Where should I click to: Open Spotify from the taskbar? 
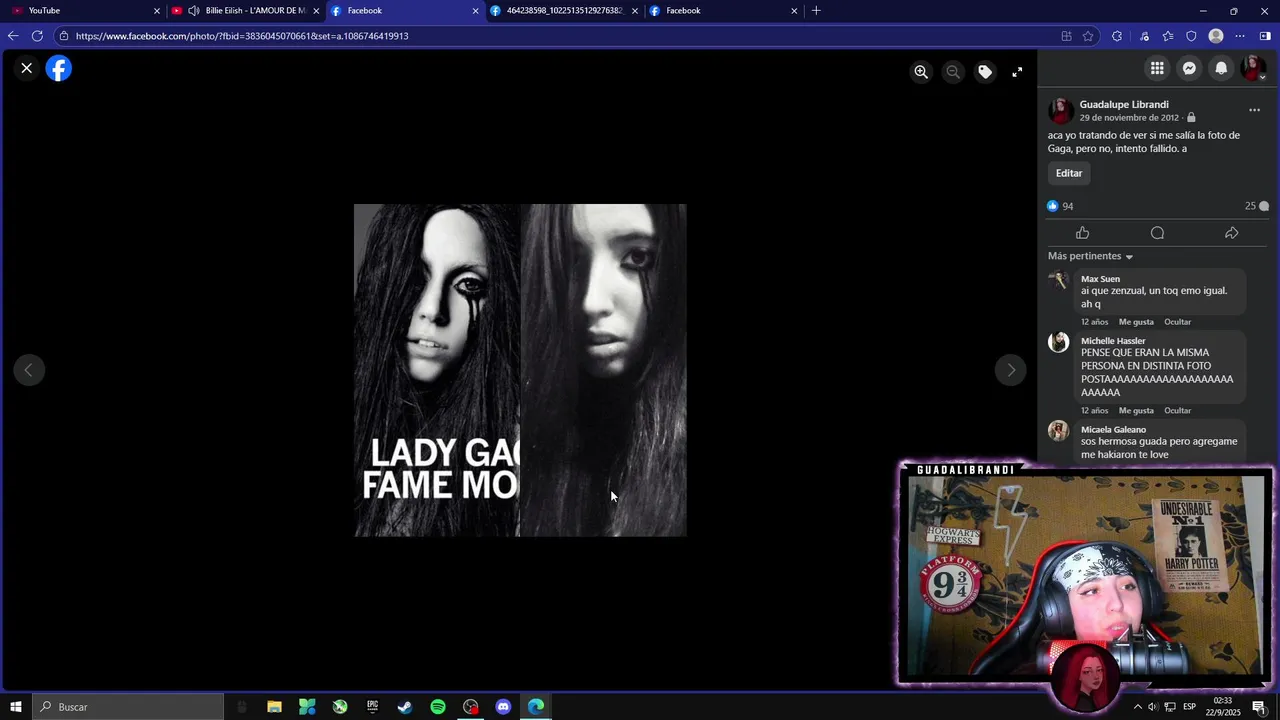pyautogui.click(x=438, y=707)
